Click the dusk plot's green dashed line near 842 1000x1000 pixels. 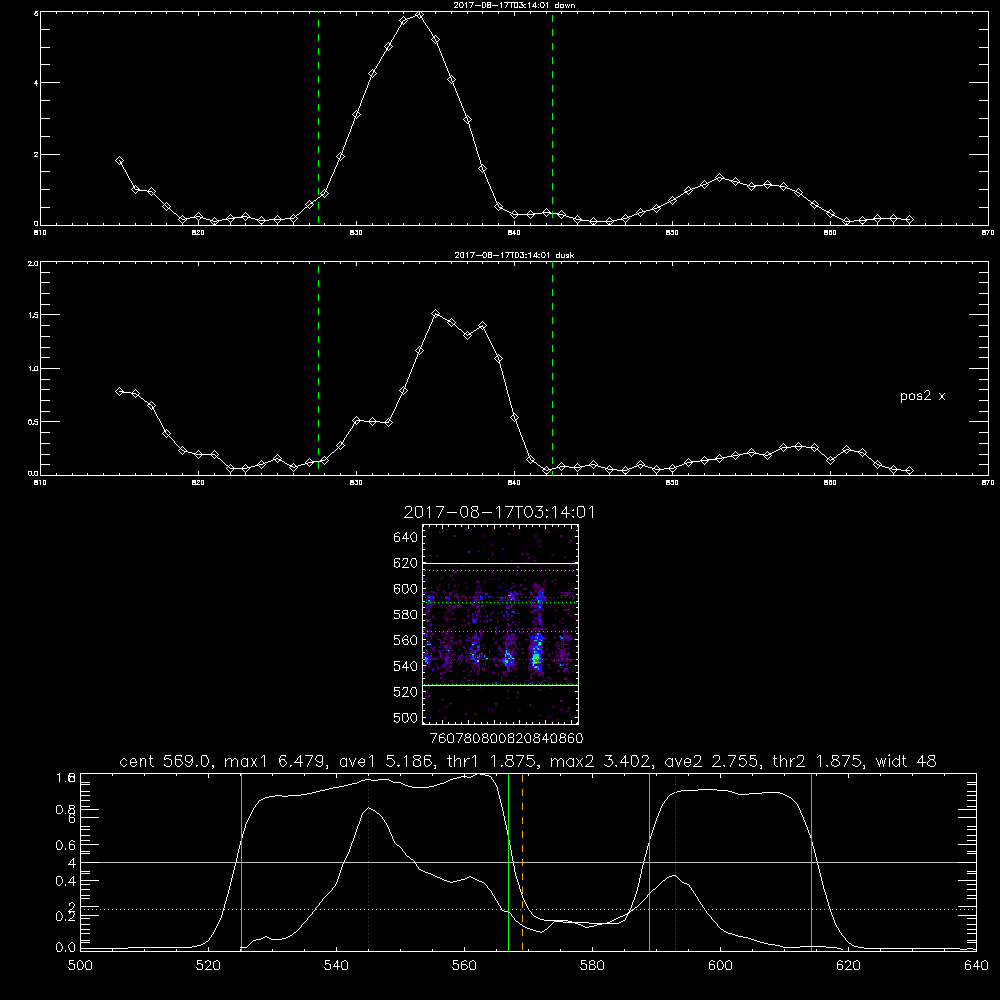[552, 368]
